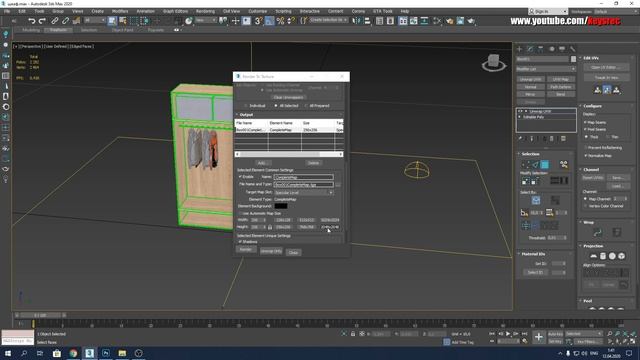Select the All Selected radio button
The image size is (640, 360).
click(276, 106)
